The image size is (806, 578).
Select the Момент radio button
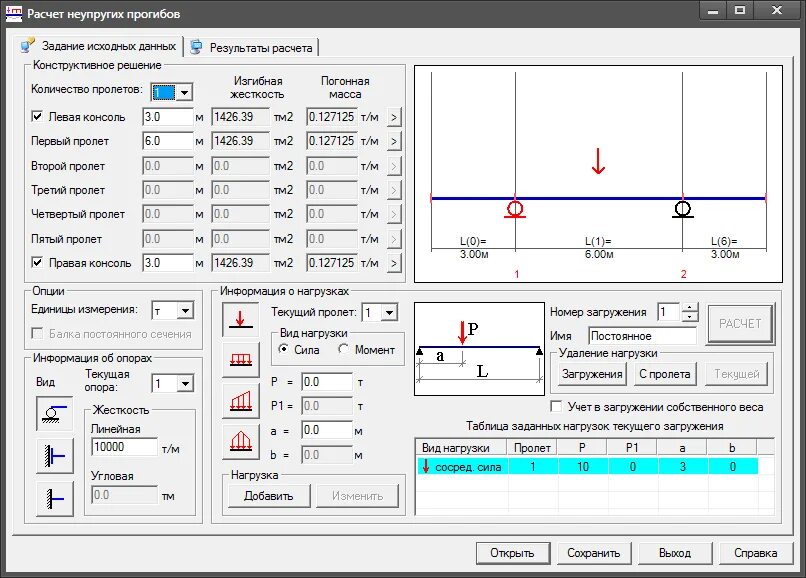343,349
